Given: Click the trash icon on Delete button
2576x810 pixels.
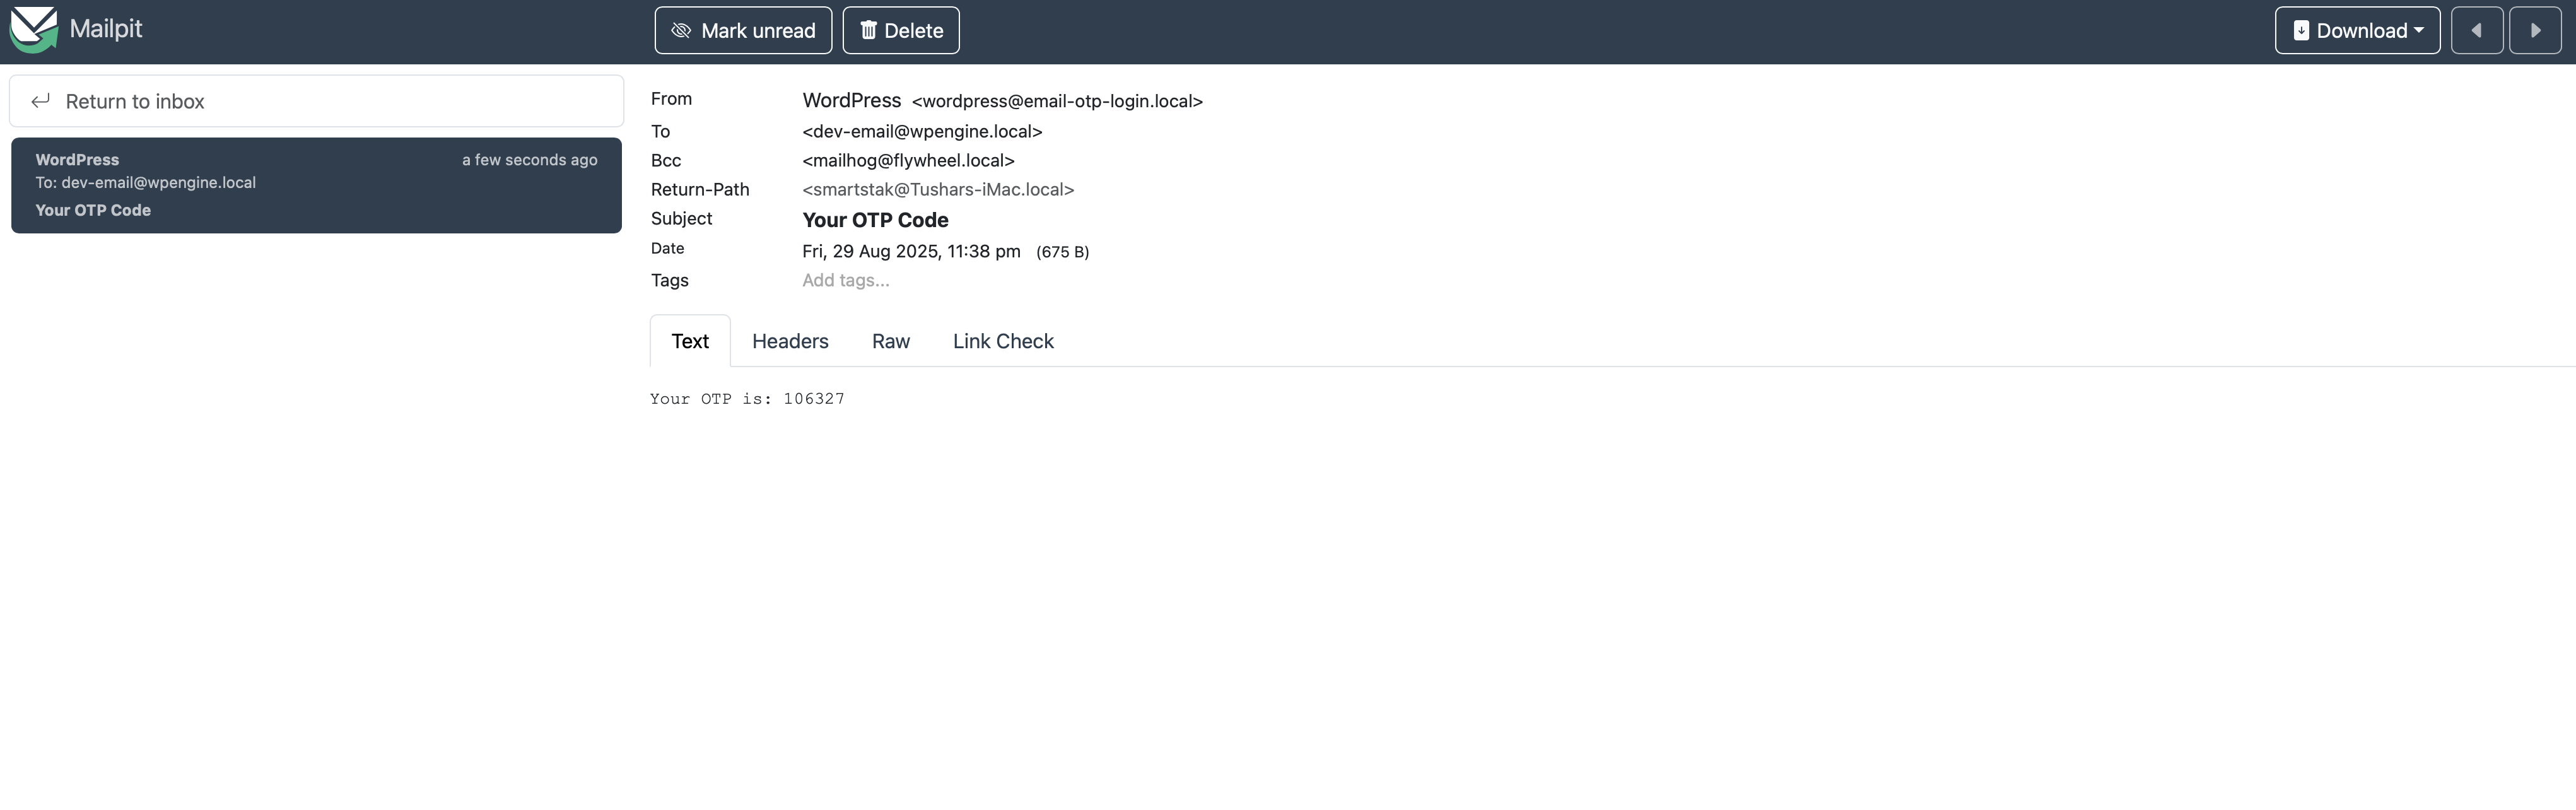Looking at the screenshot, I should tap(868, 30).
